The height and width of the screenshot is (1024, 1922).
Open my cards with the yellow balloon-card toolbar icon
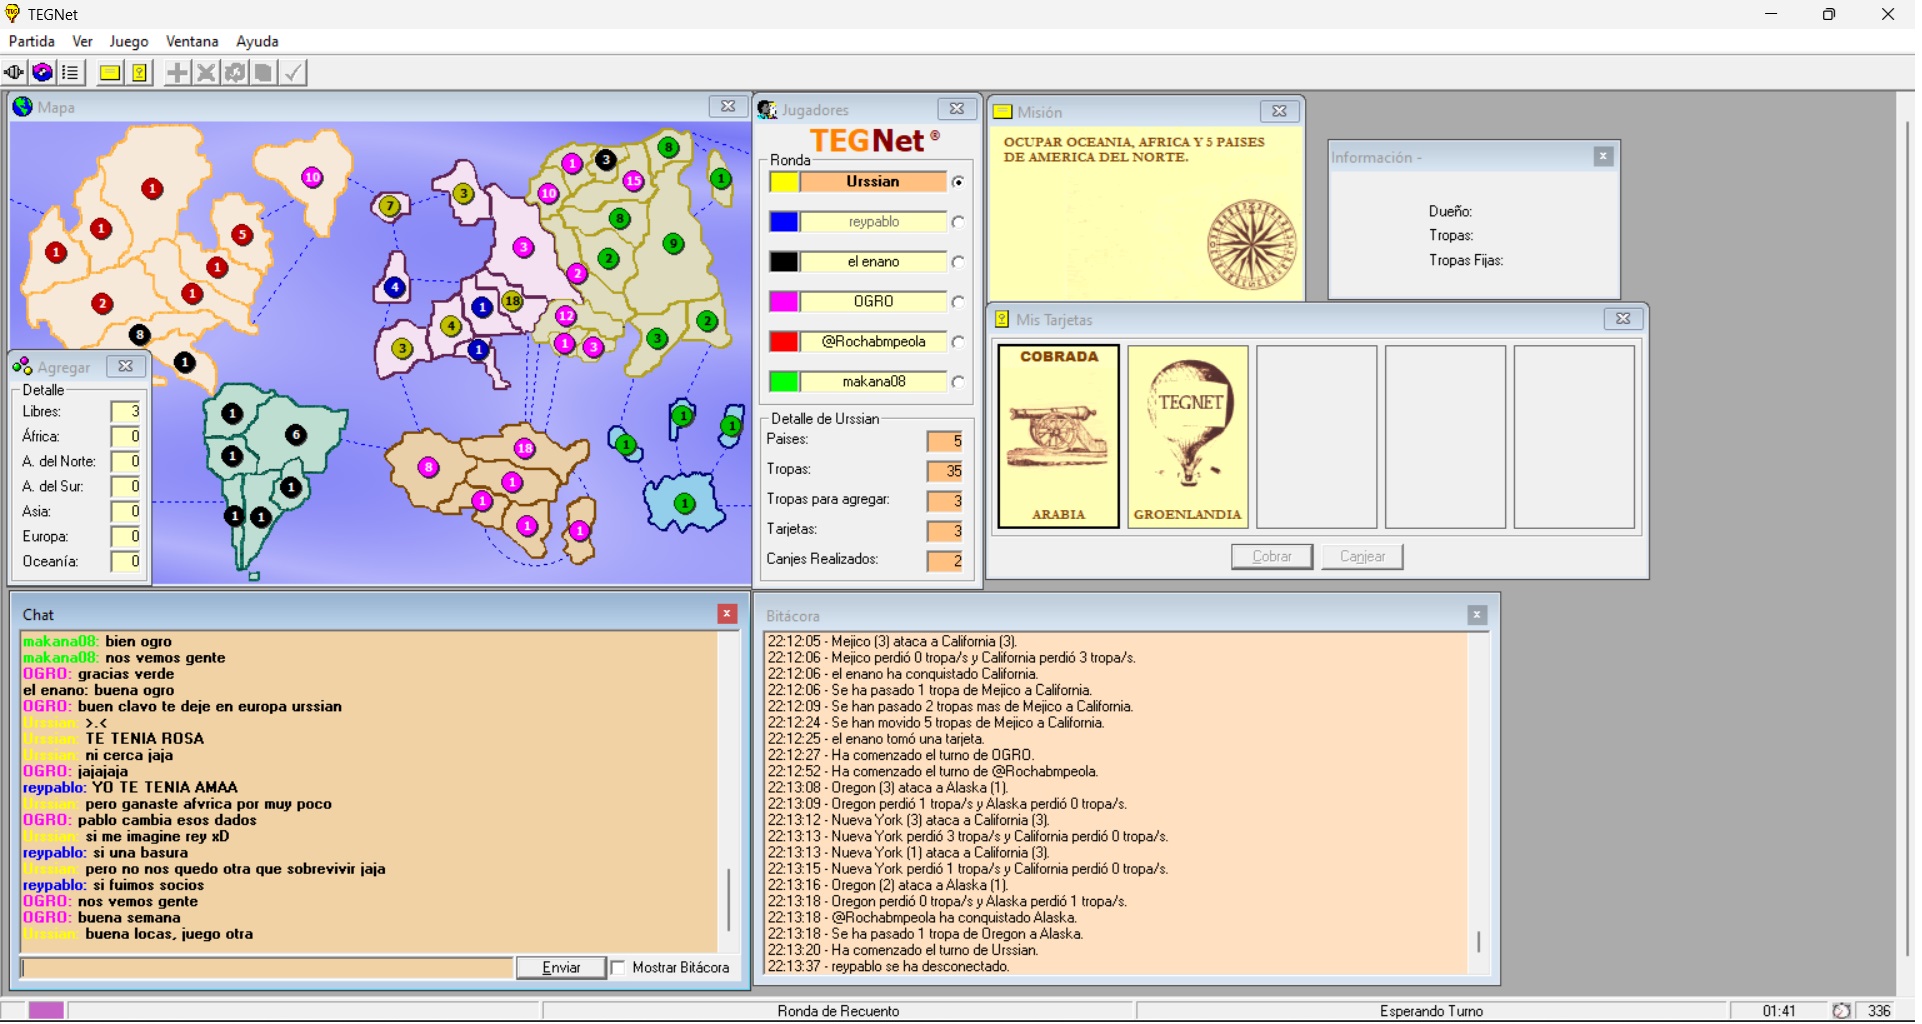pos(139,73)
